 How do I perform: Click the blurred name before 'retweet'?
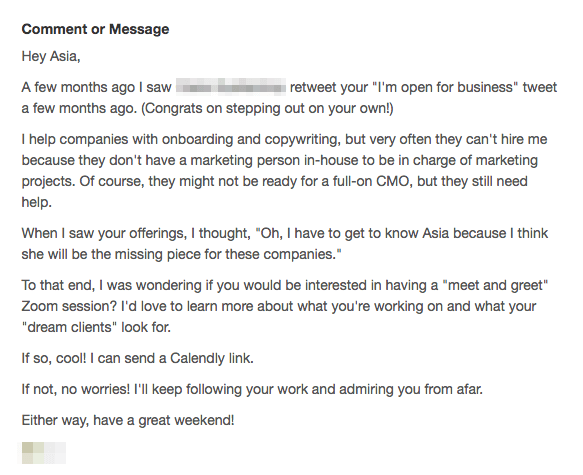(x=231, y=87)
